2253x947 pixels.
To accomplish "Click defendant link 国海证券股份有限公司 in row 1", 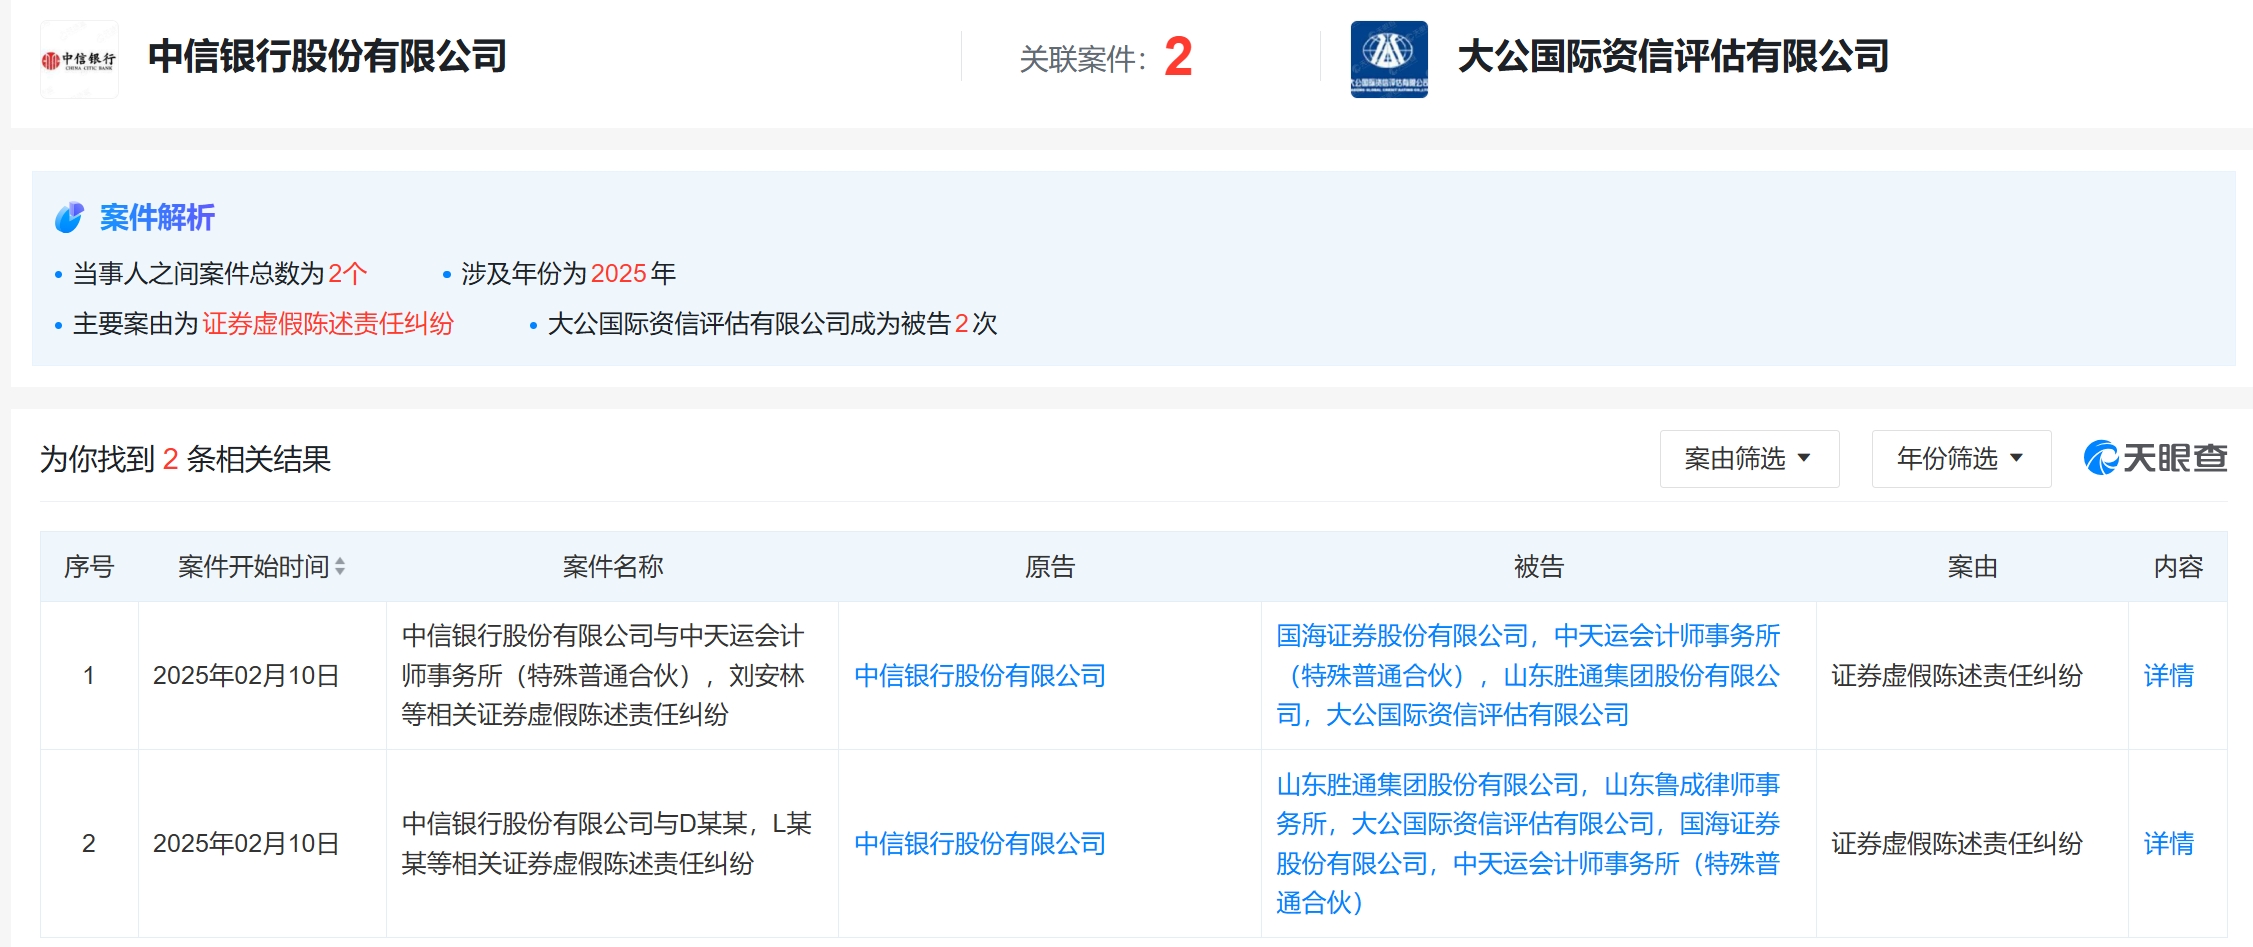I will click(x=1402, y=636).
